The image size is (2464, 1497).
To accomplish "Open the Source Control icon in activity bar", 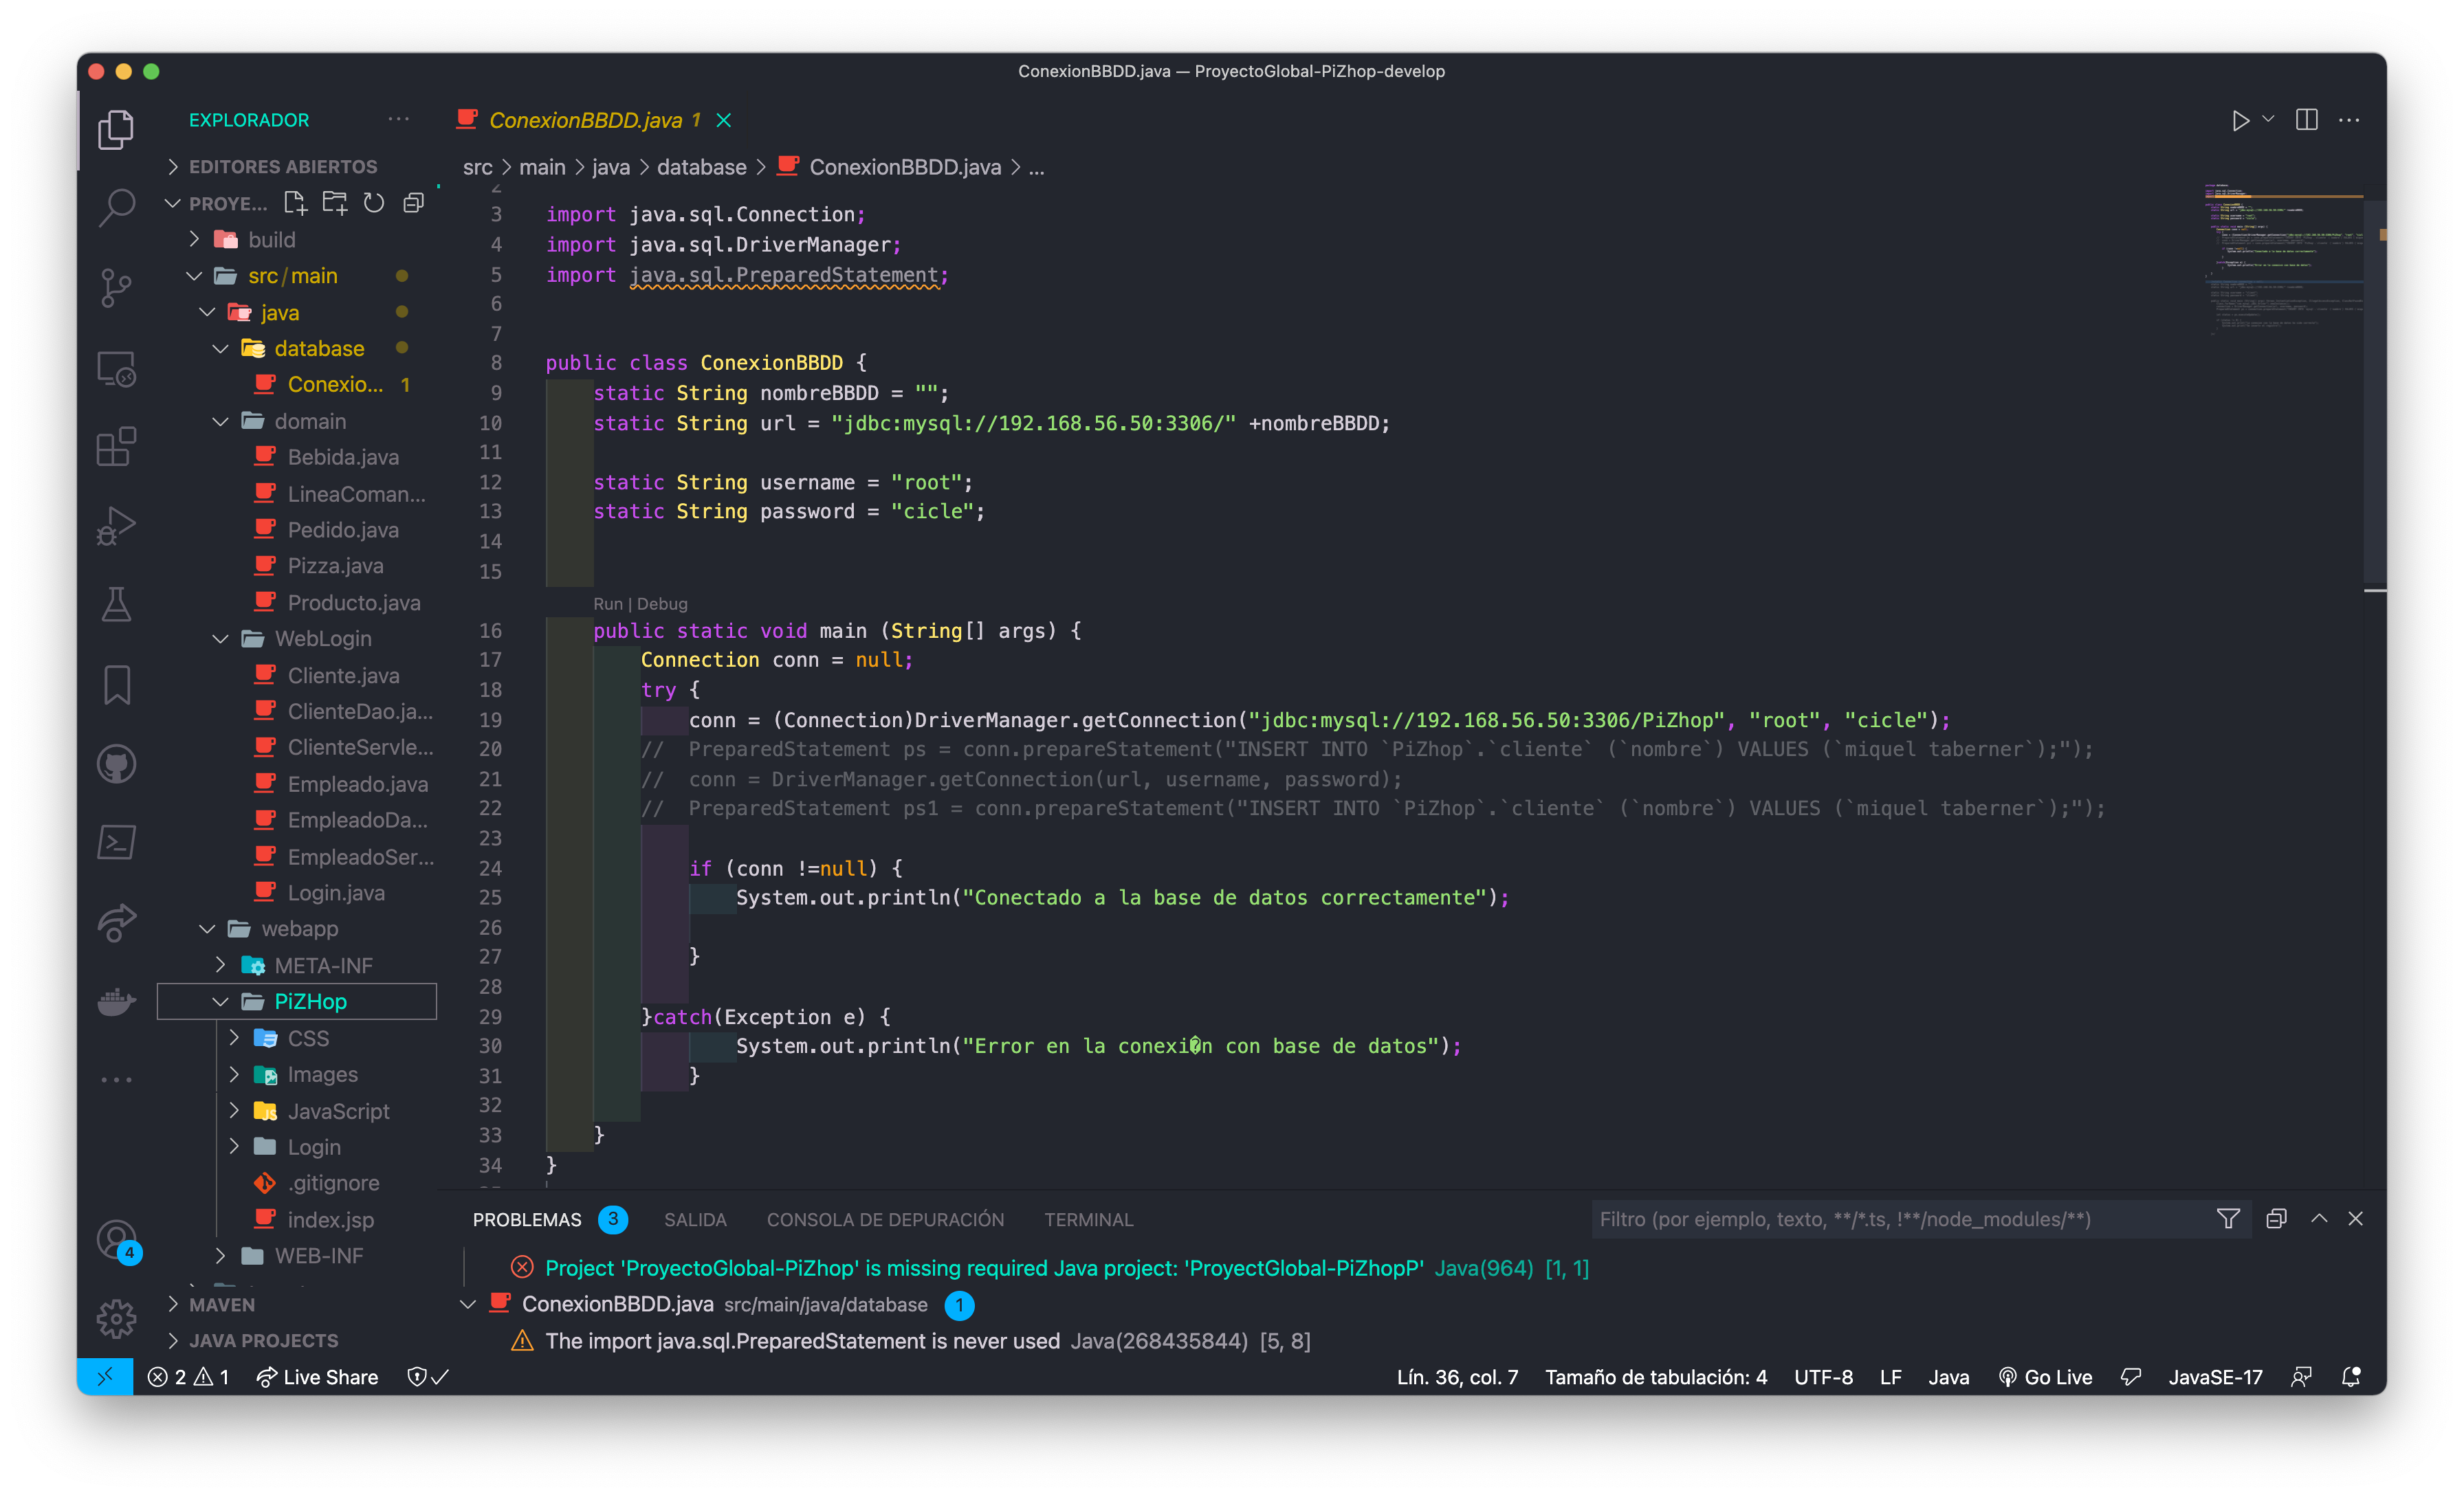I will (x=116, y=288).
